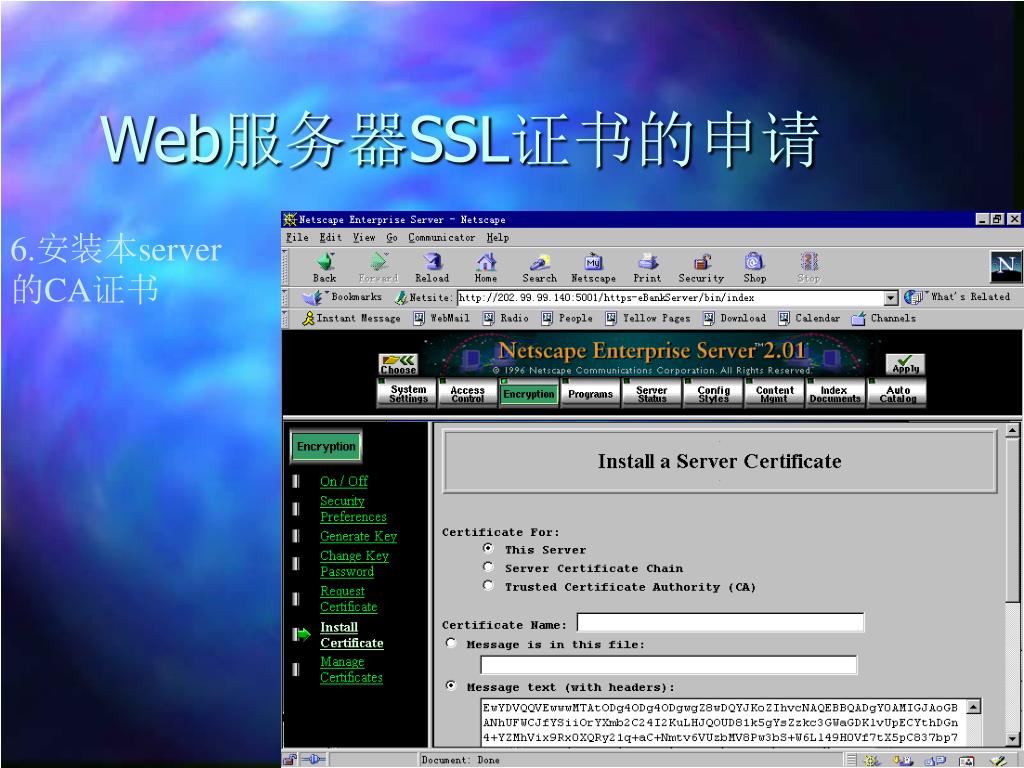Open Channels personal toolbar folder
1024x768 pixels.
tap(884, 318)
